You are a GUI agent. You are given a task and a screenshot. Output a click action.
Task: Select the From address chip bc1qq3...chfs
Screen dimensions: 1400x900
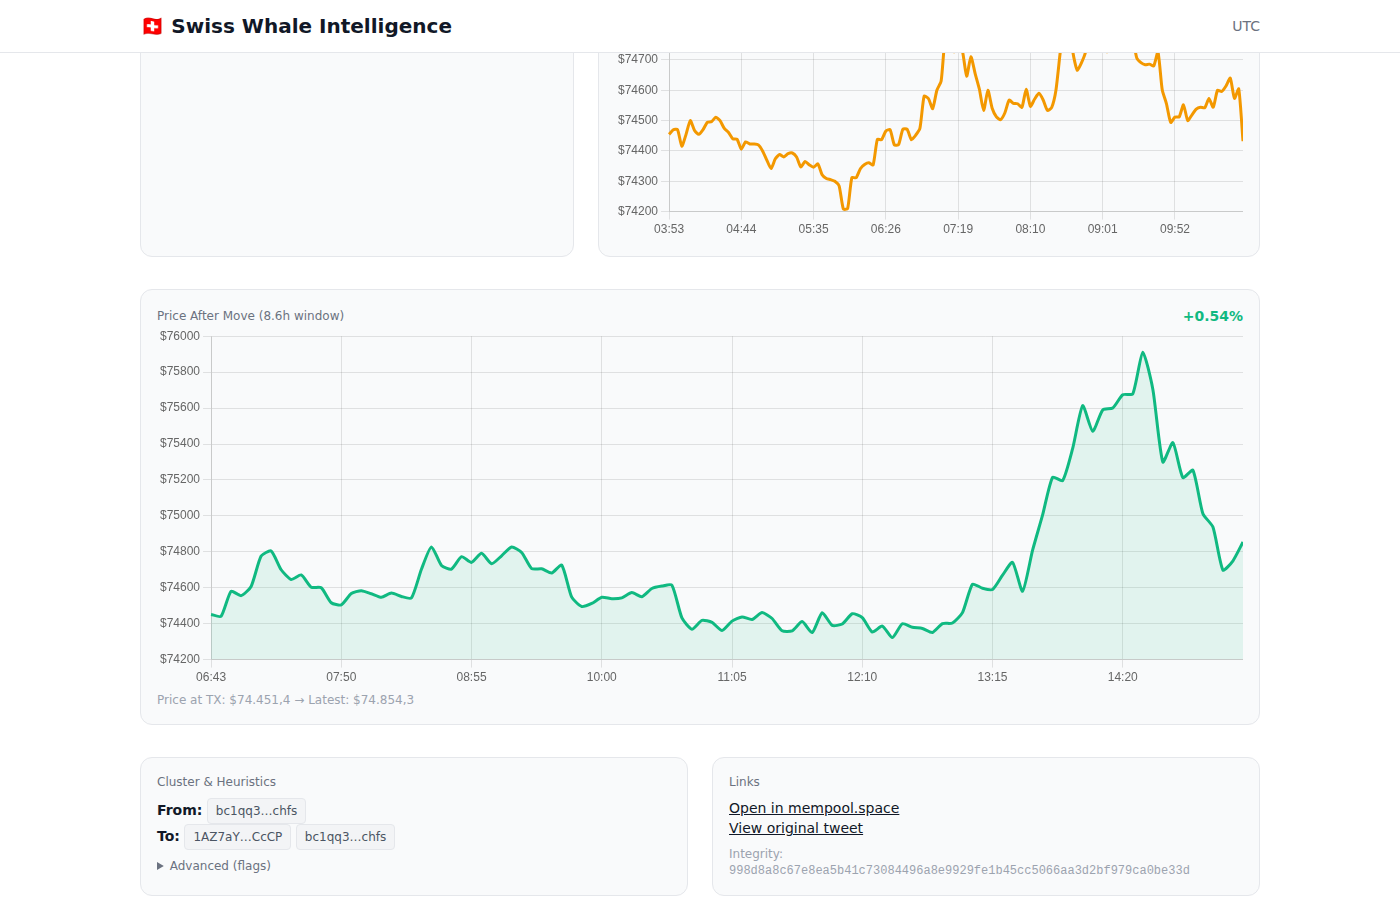tap(255, 810)
